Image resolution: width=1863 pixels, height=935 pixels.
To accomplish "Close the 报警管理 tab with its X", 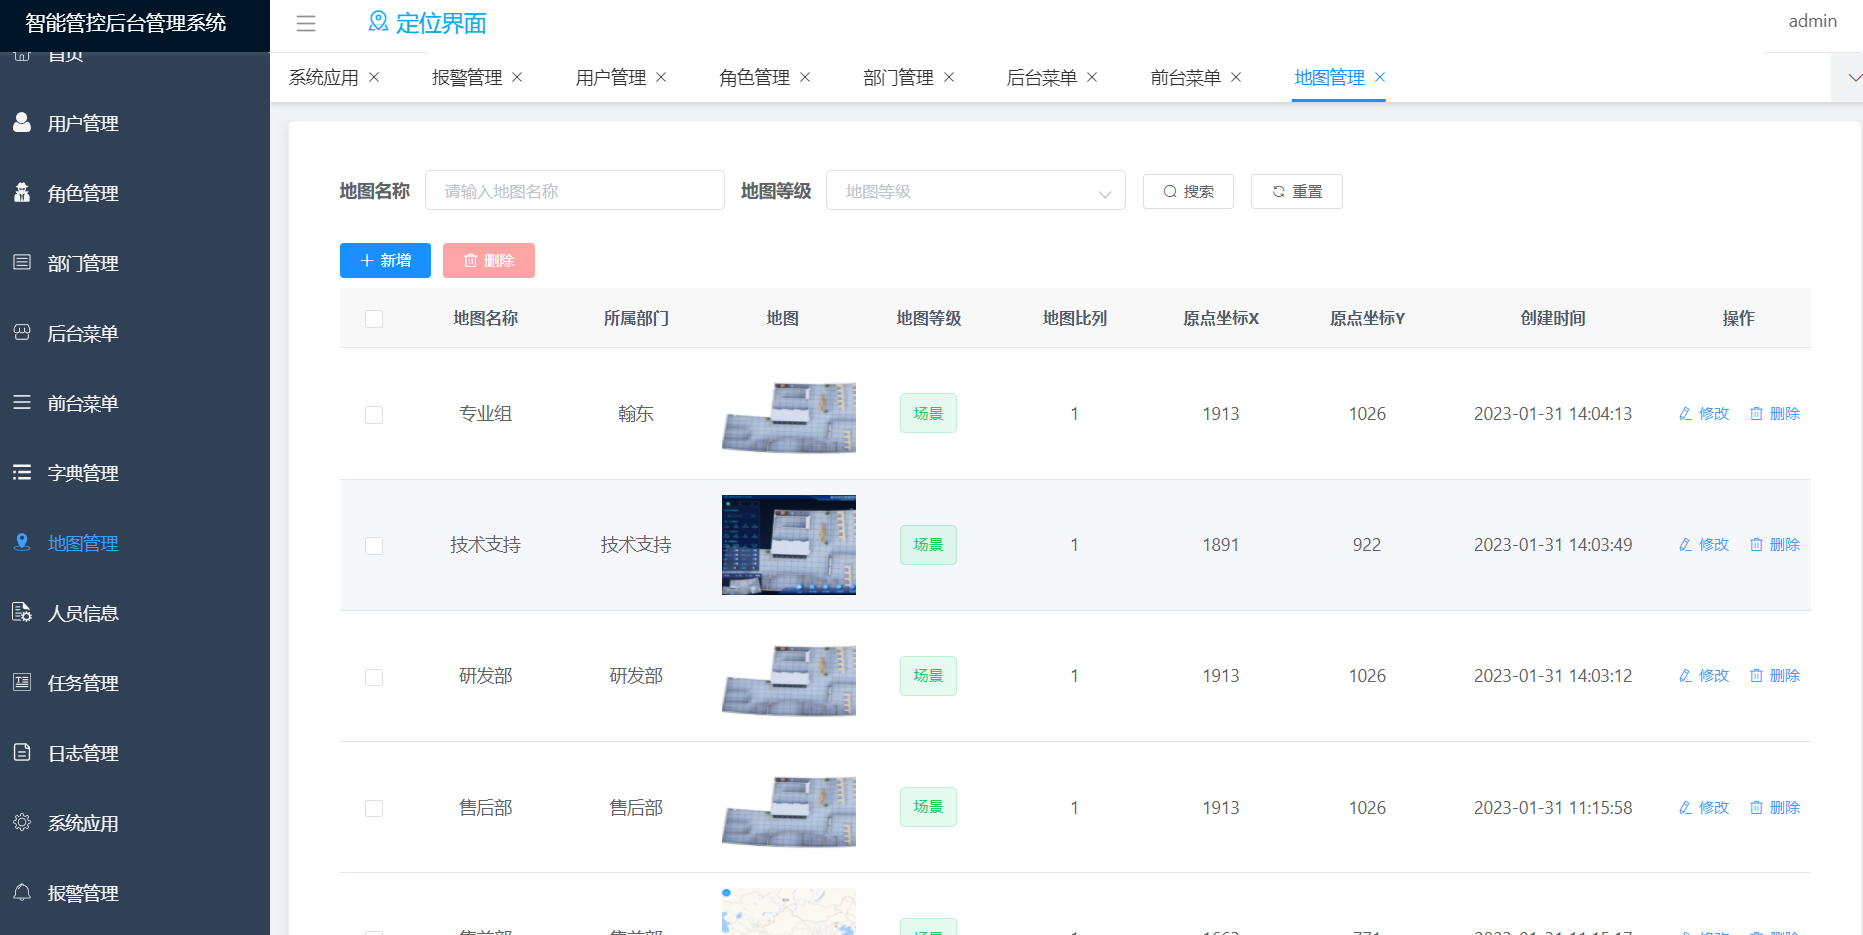I will 517,77.
